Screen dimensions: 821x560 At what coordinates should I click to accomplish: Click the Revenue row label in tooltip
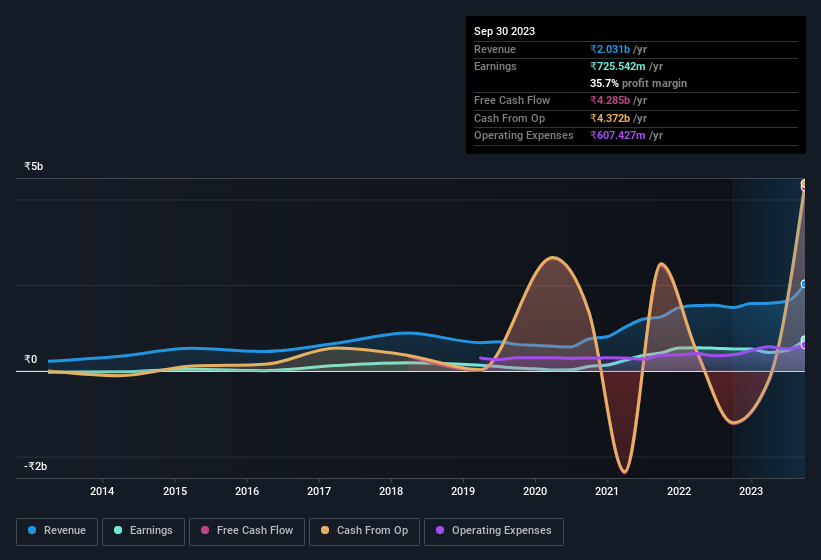tap(495, 49)
